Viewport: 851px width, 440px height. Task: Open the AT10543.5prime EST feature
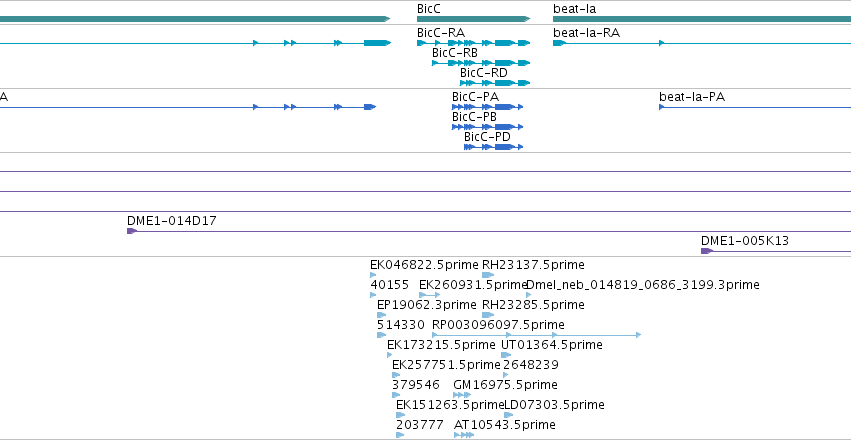pyautogui.click(x=464, y=435)
